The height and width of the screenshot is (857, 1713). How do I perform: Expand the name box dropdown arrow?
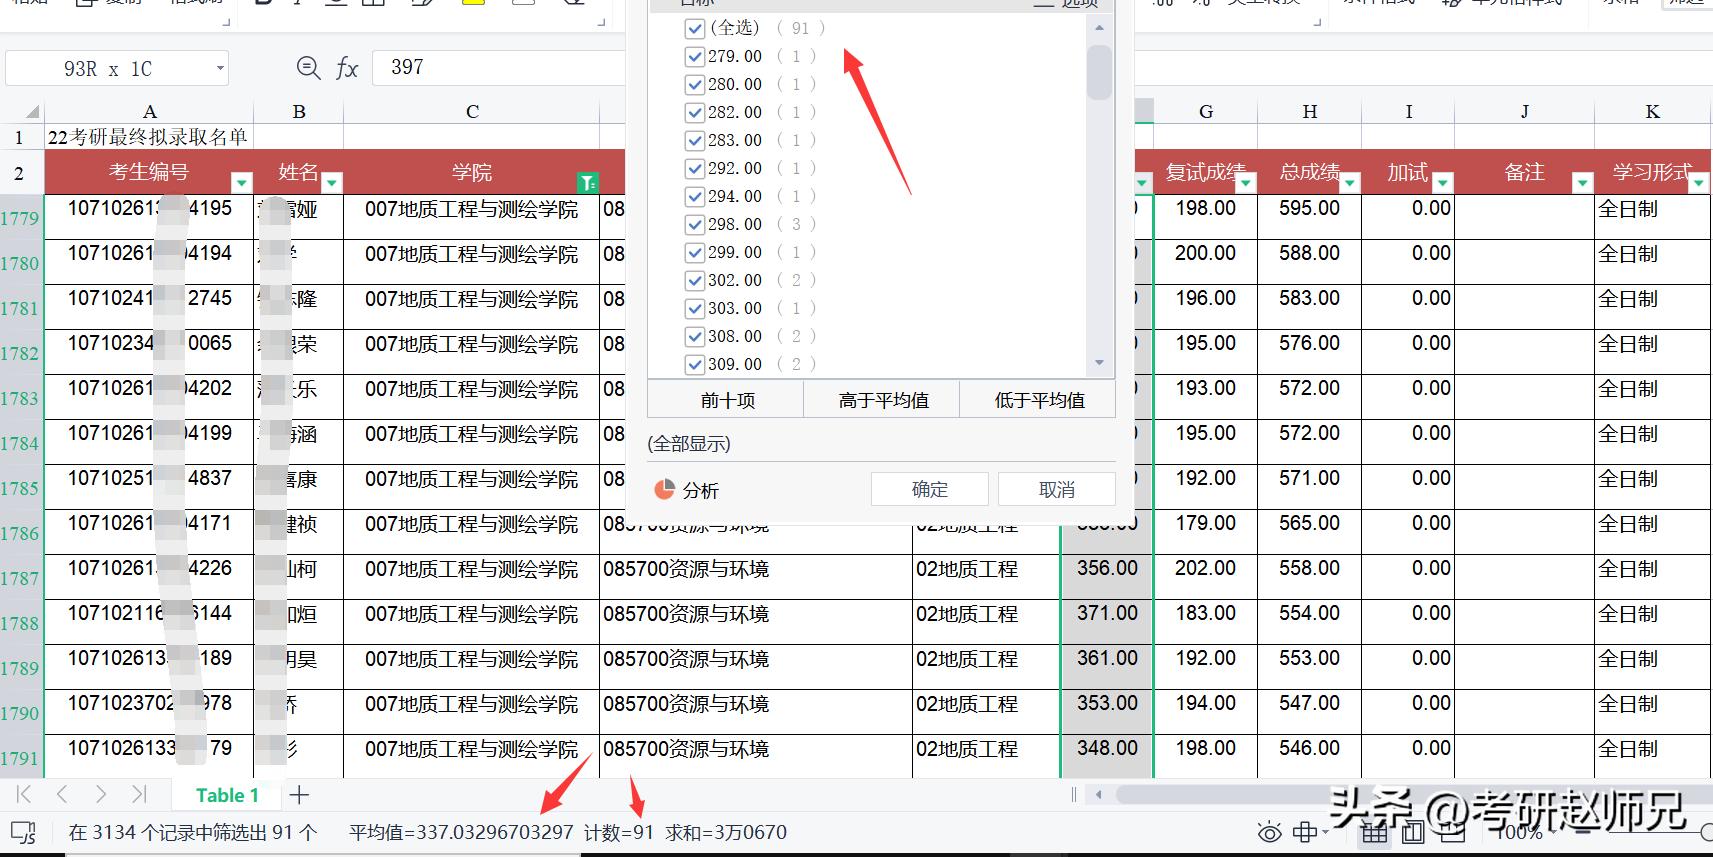pyautogui.click(x=219, y=68)
